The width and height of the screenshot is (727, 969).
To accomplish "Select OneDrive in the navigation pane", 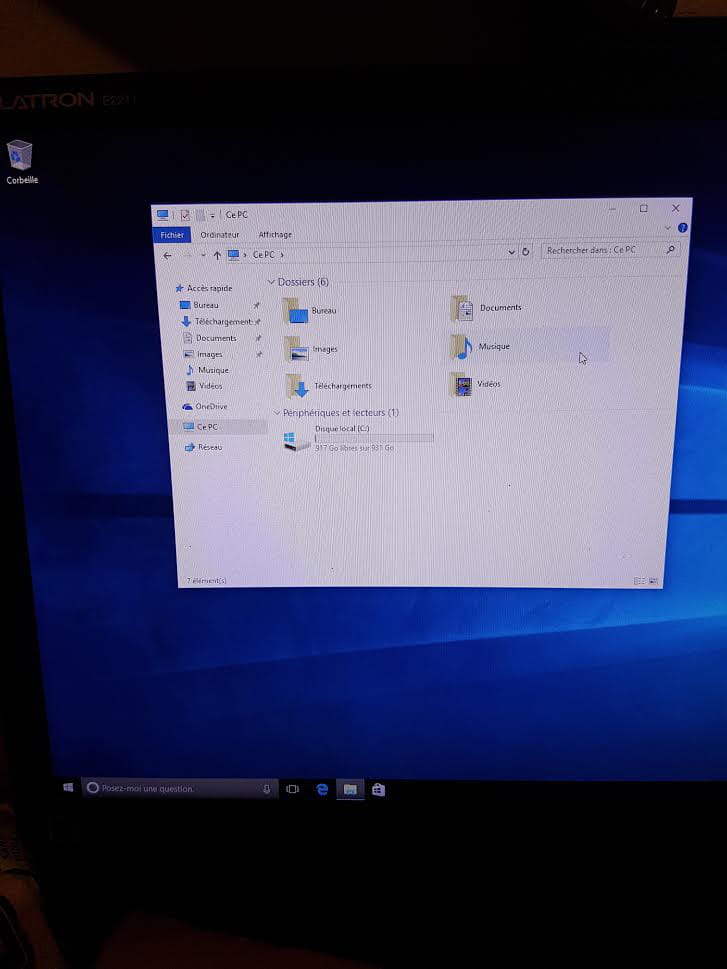I will (x=205, y=407).
